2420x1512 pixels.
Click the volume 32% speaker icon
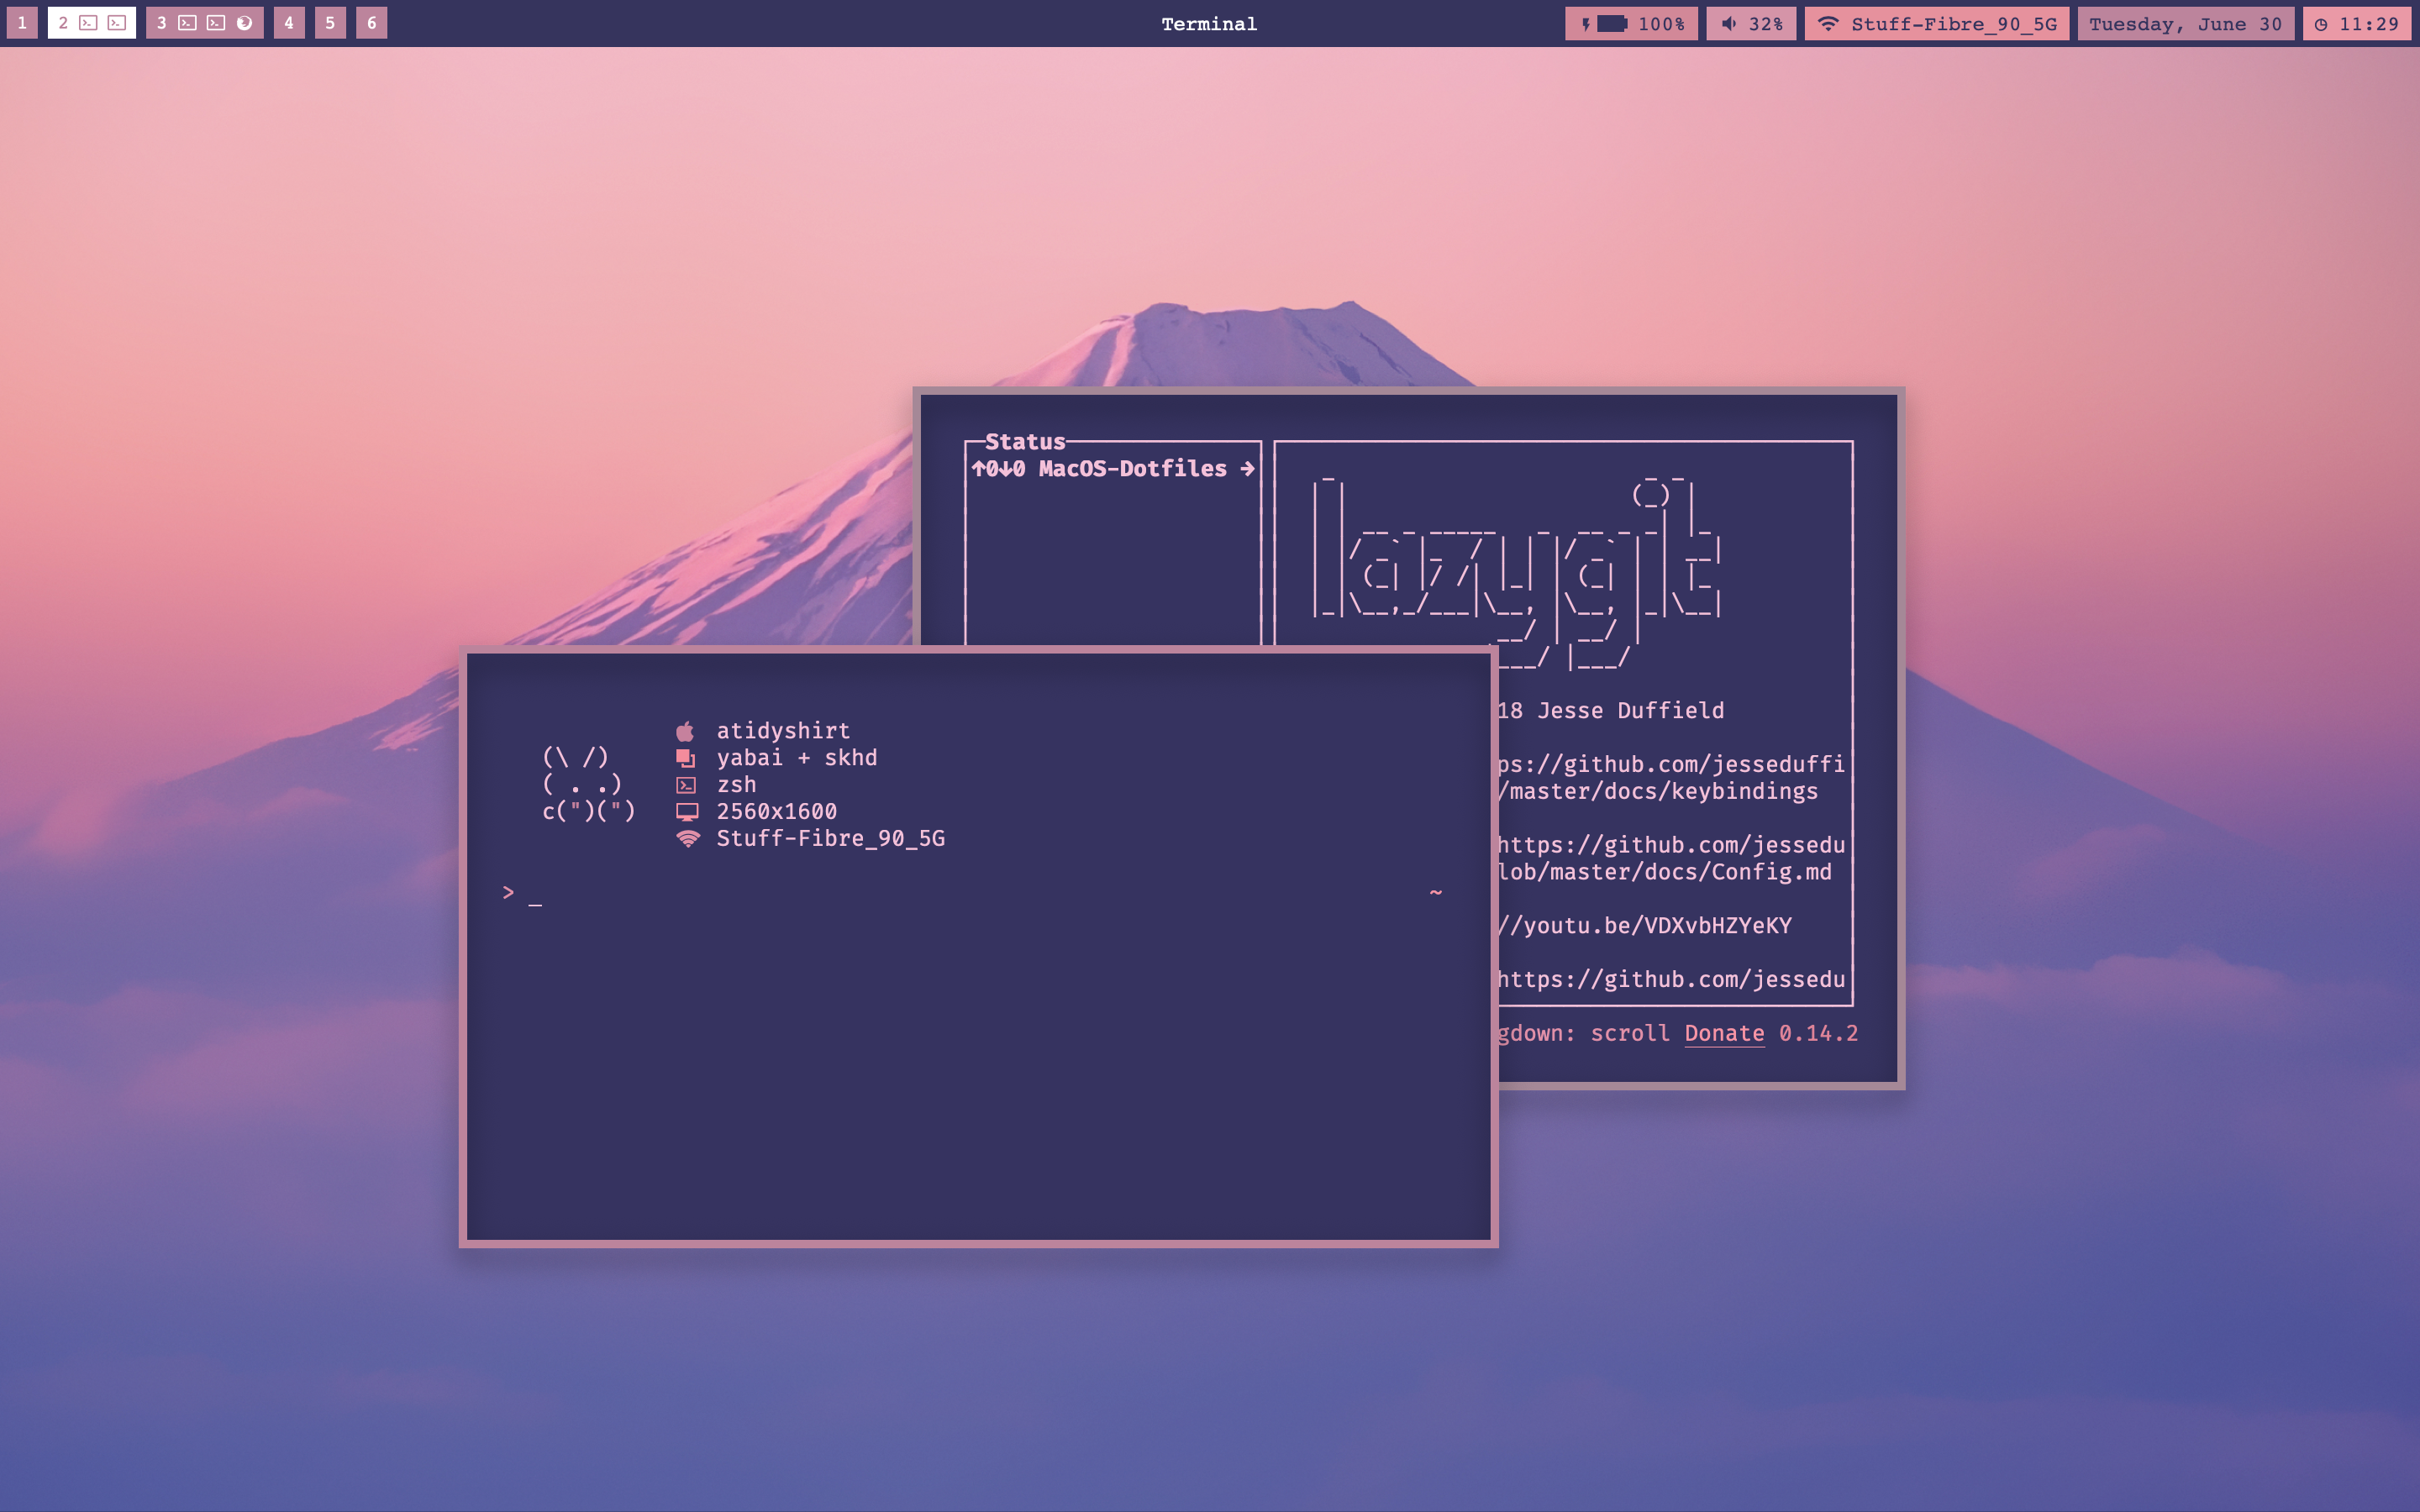1728,21
